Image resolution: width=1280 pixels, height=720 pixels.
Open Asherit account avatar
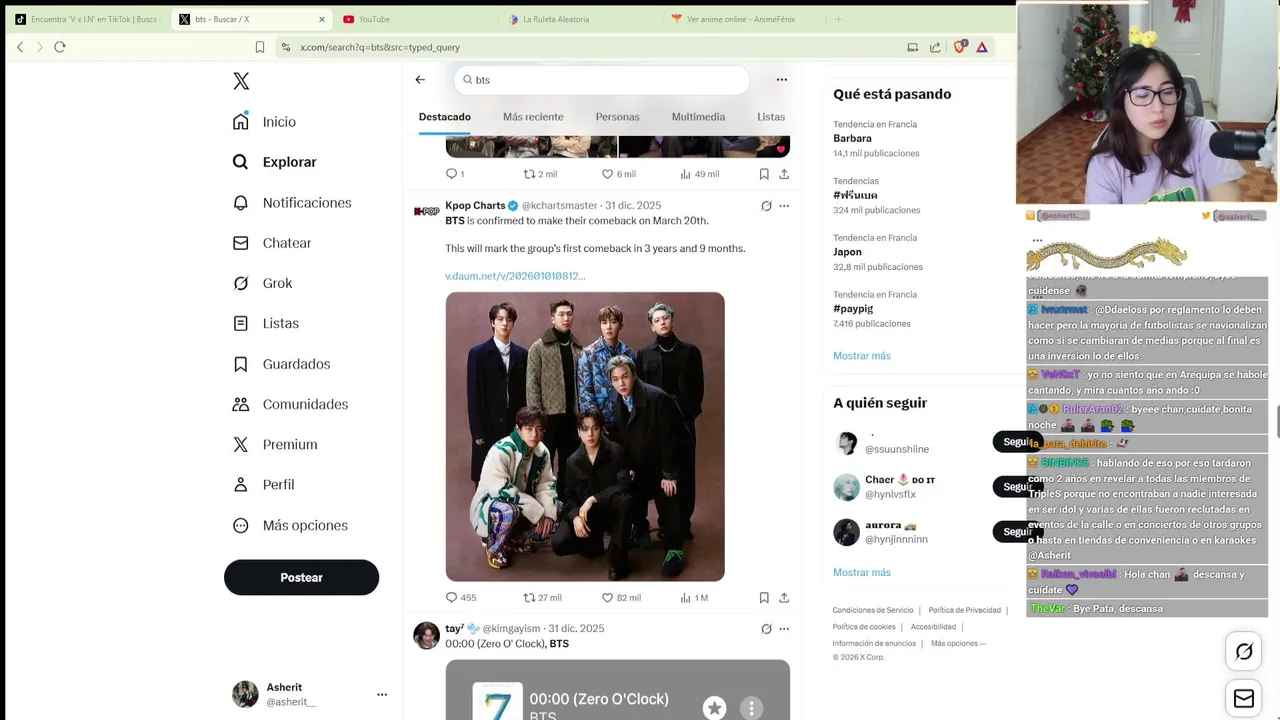(245, 694)
